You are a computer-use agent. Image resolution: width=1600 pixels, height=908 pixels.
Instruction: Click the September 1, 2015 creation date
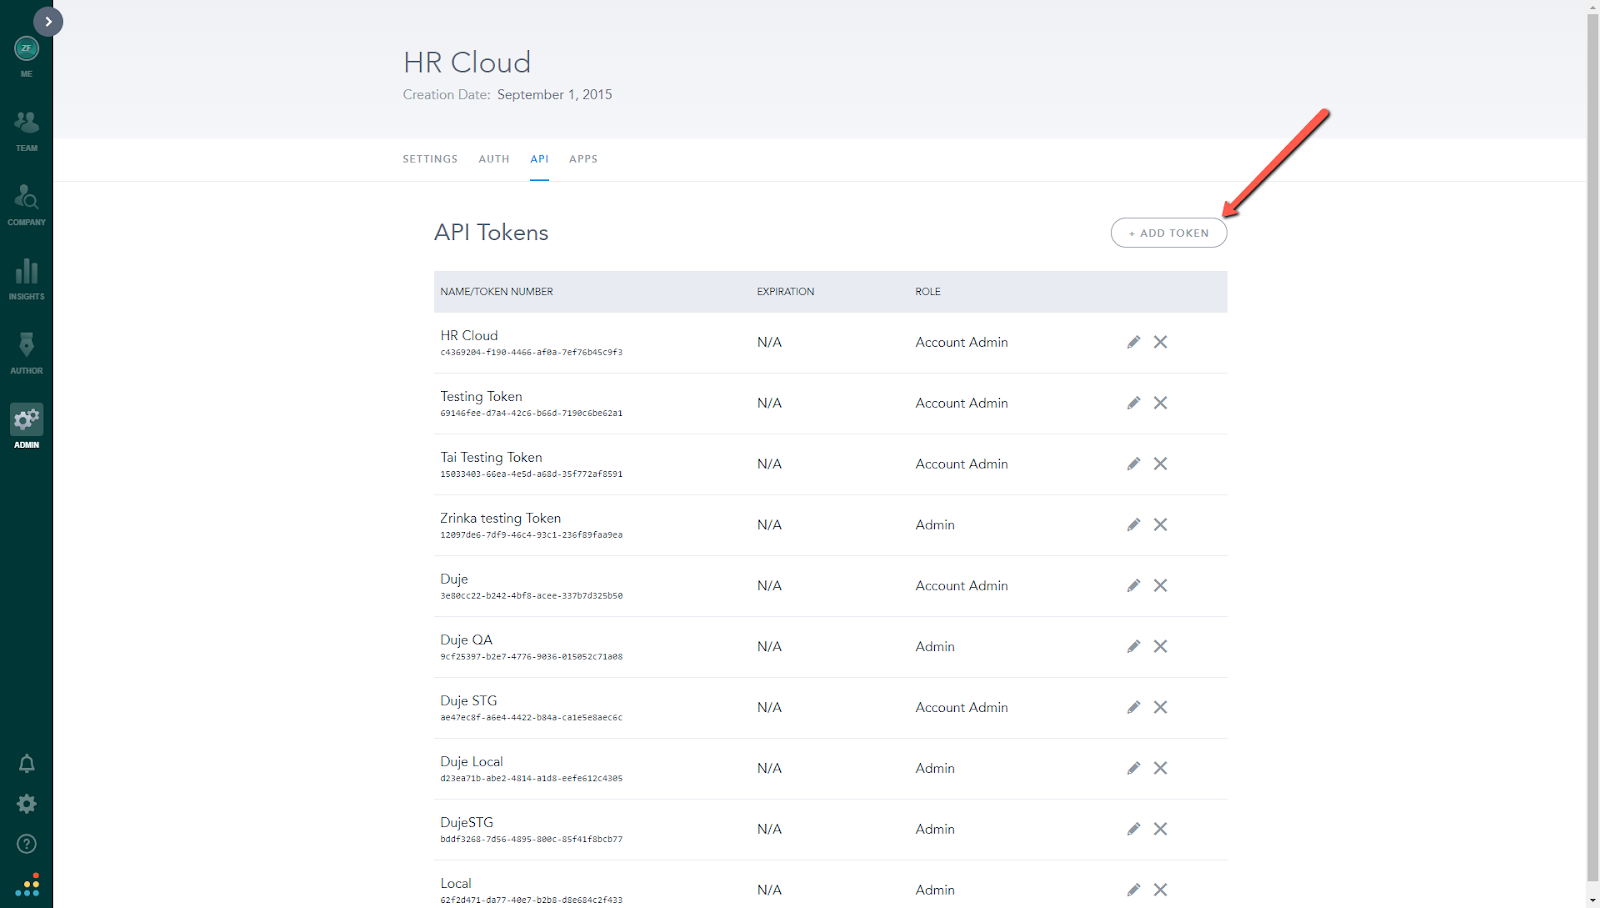click(x=554, y=95)
